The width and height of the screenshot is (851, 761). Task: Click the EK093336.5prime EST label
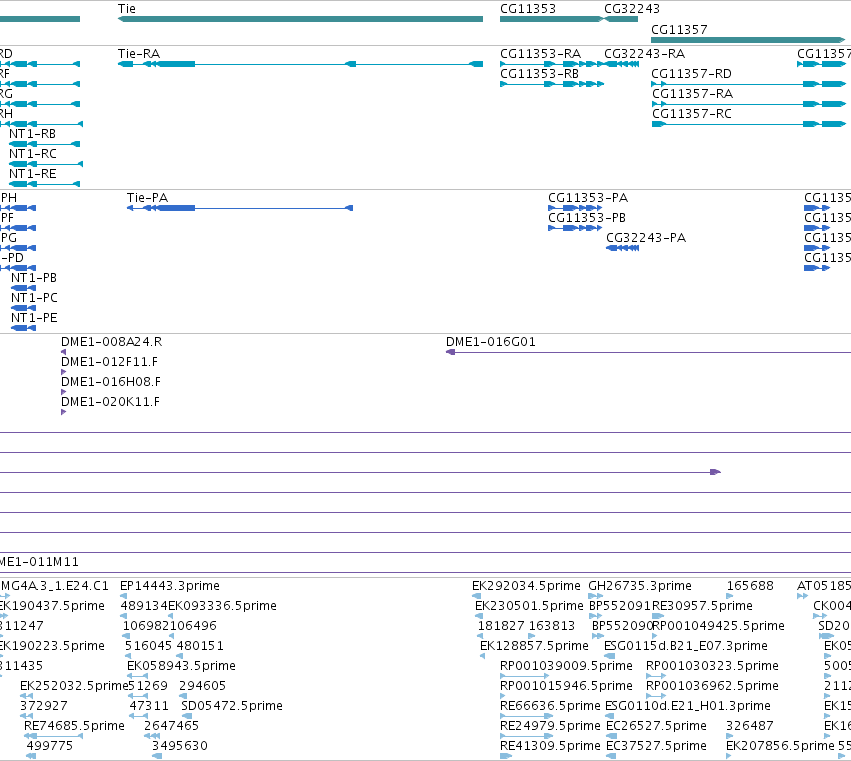(222, 606)
